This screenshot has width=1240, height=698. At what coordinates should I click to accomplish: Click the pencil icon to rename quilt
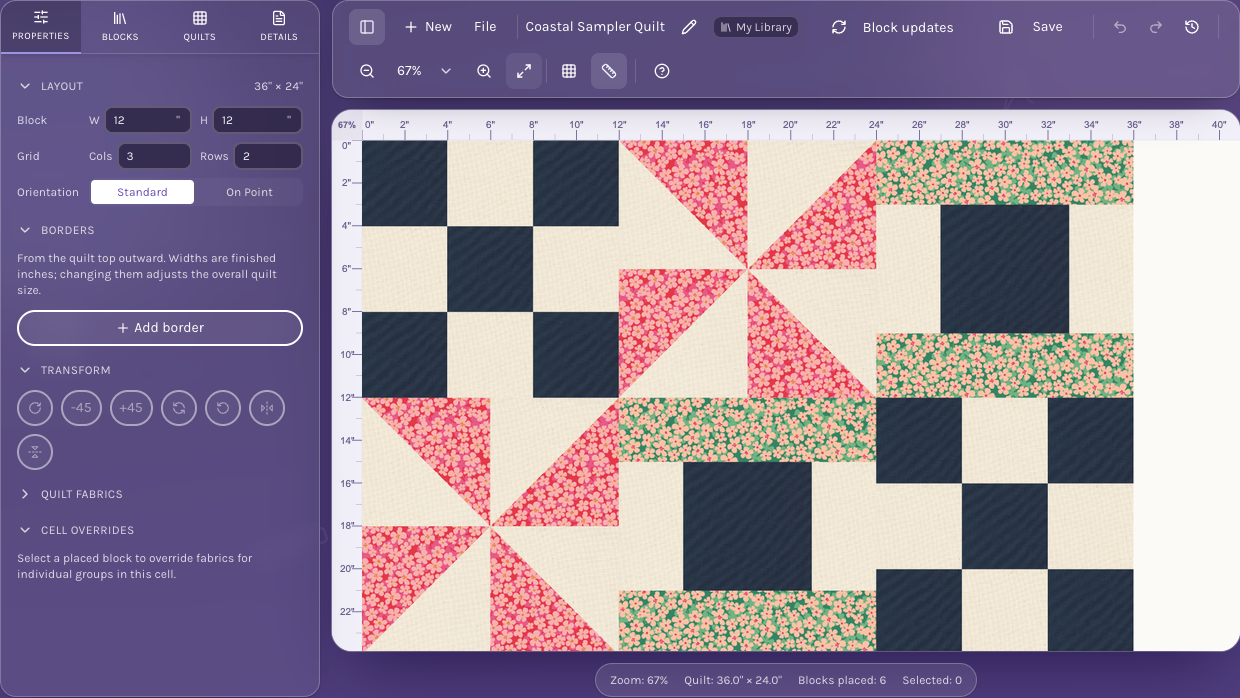coord(689,27)
